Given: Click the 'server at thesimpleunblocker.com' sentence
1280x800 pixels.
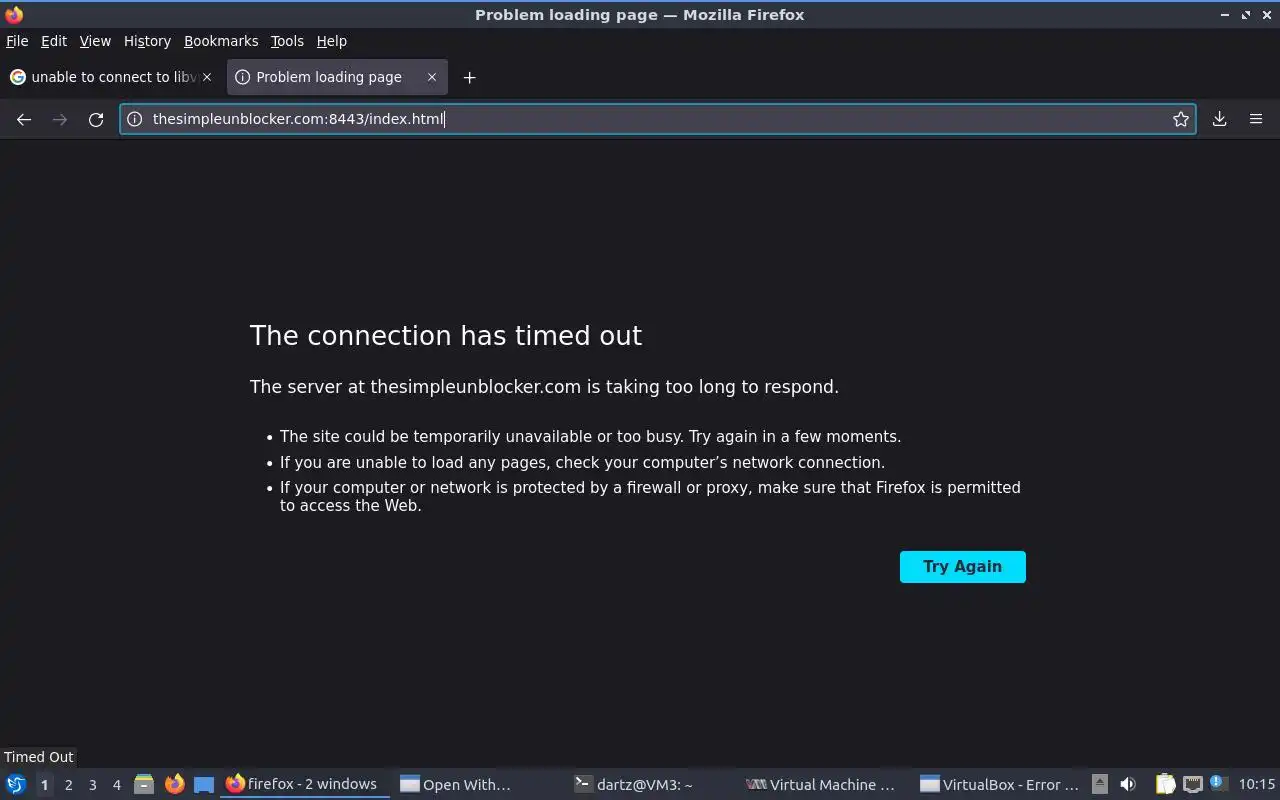Looking at the screenshot, I should (x=544, y=387).
